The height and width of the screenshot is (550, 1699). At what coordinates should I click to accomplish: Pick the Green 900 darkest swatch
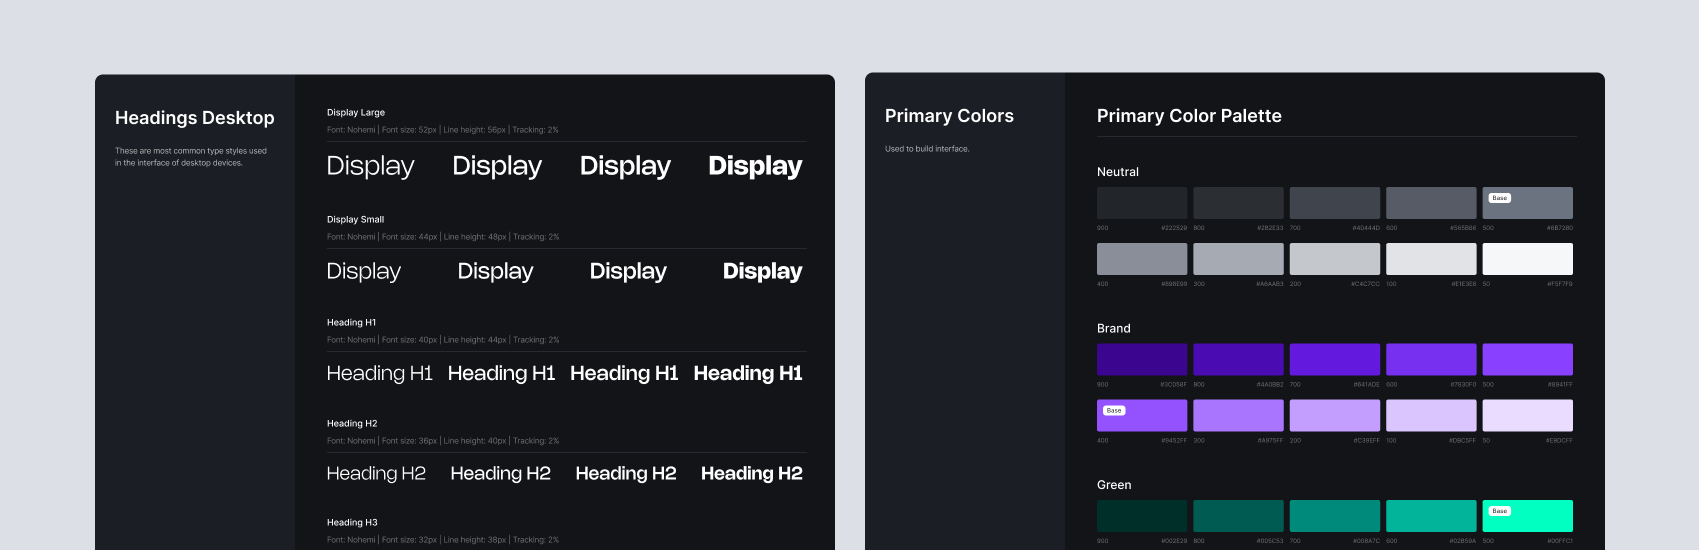[1142, 516]
